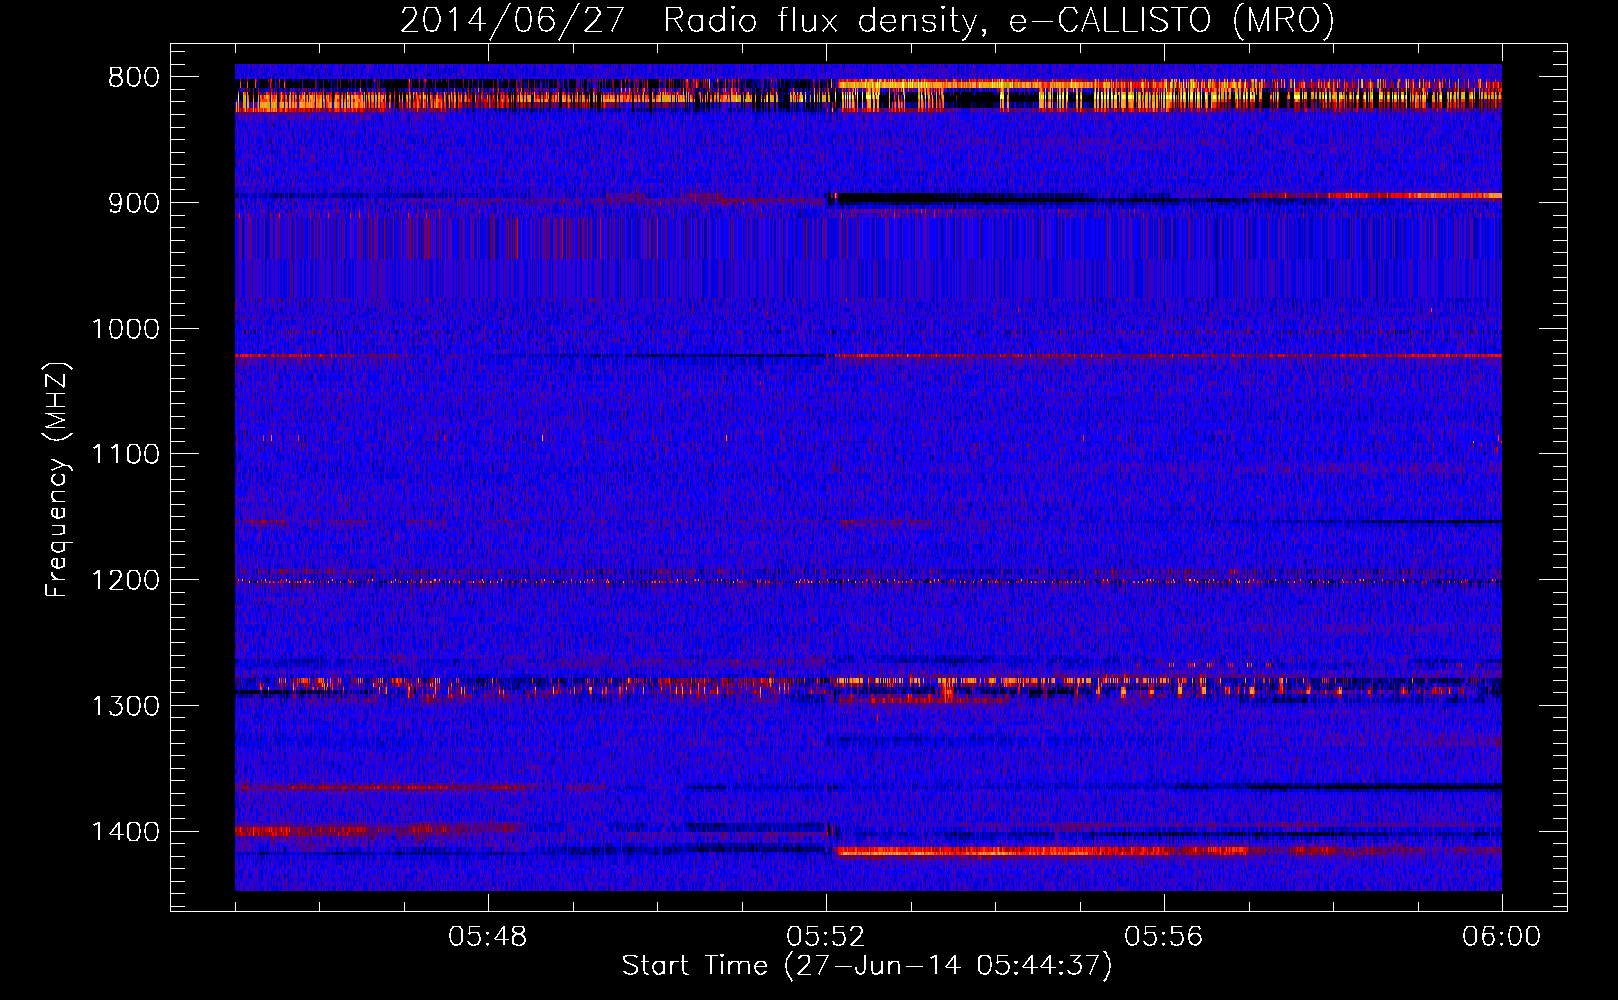Image resolution: width=1618 pixels, height=1000 pixels.
Task: Click the 1000 frequency tick label
Action: [x=125, y=329]
